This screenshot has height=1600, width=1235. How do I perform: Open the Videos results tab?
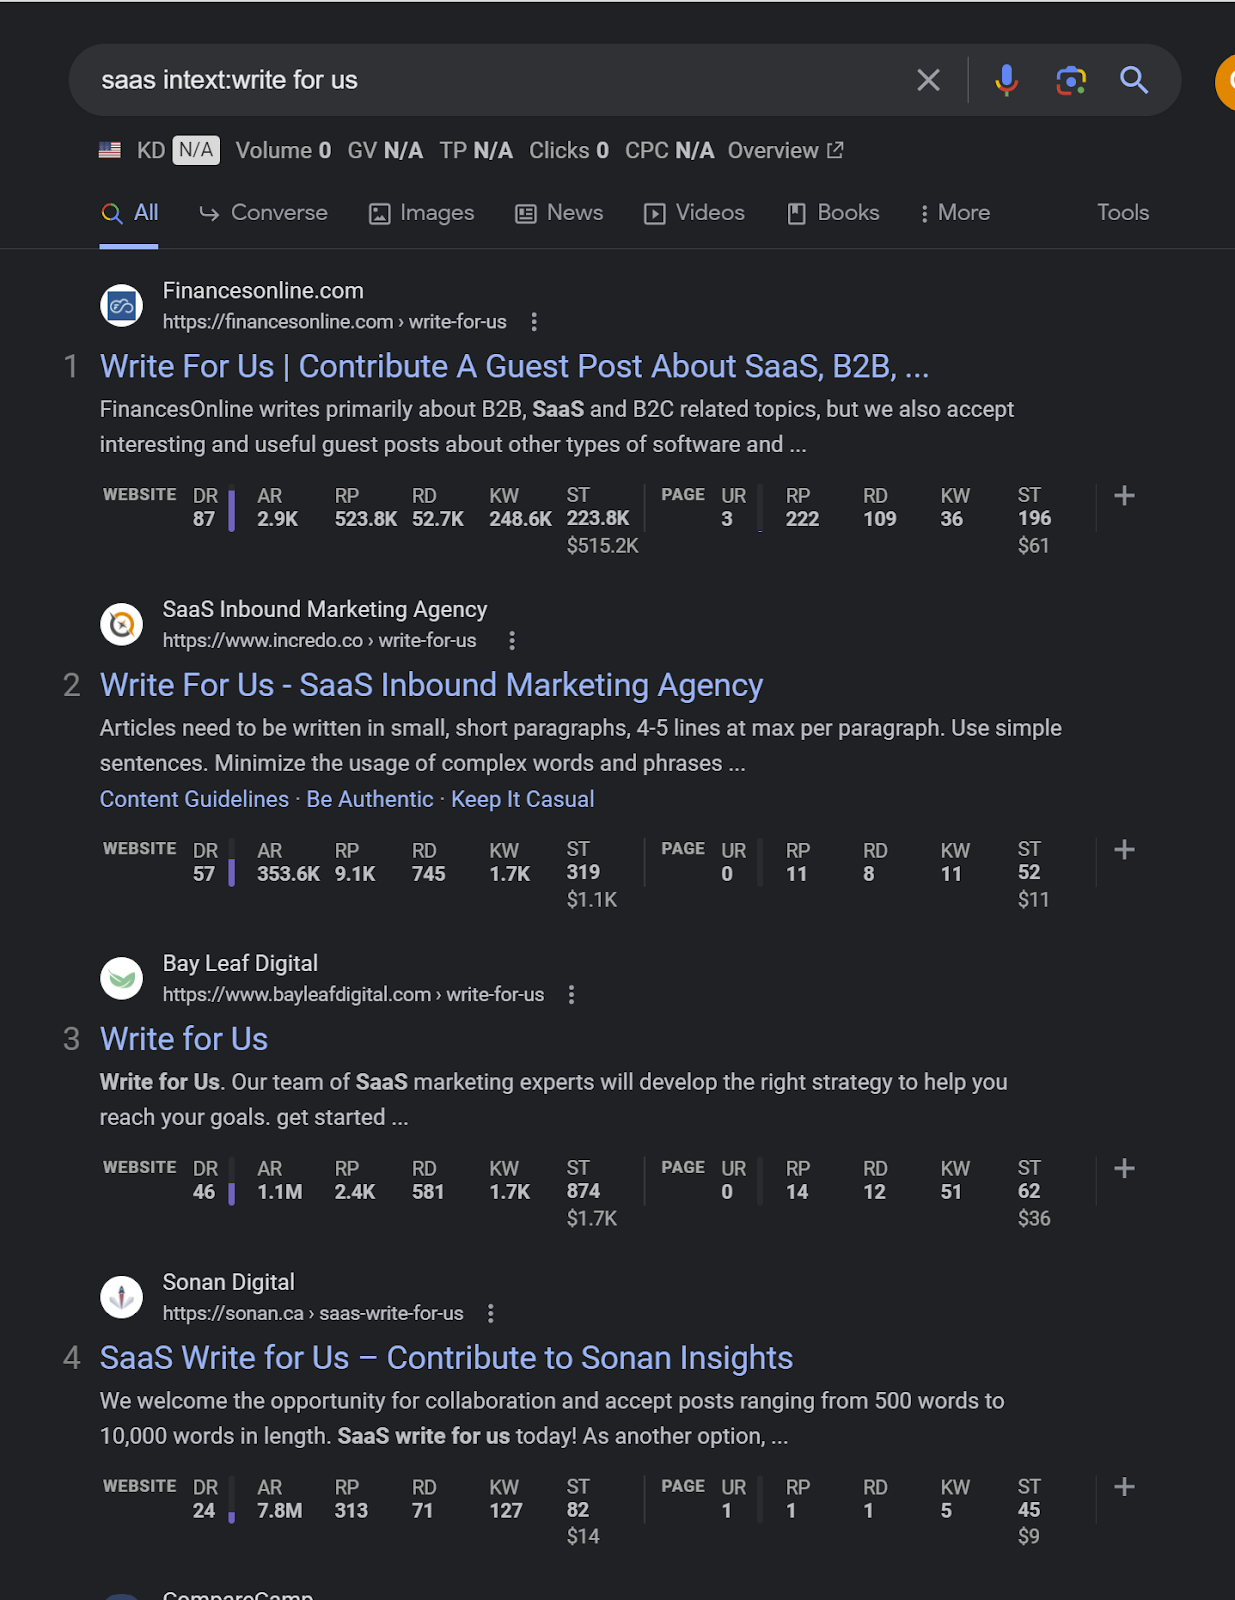694,213
